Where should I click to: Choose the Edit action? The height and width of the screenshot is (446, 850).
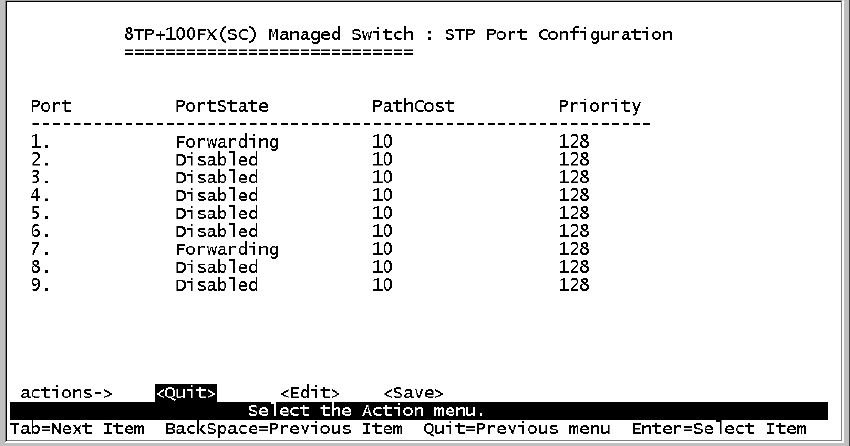pyautogui.click(x=310, y=393)
